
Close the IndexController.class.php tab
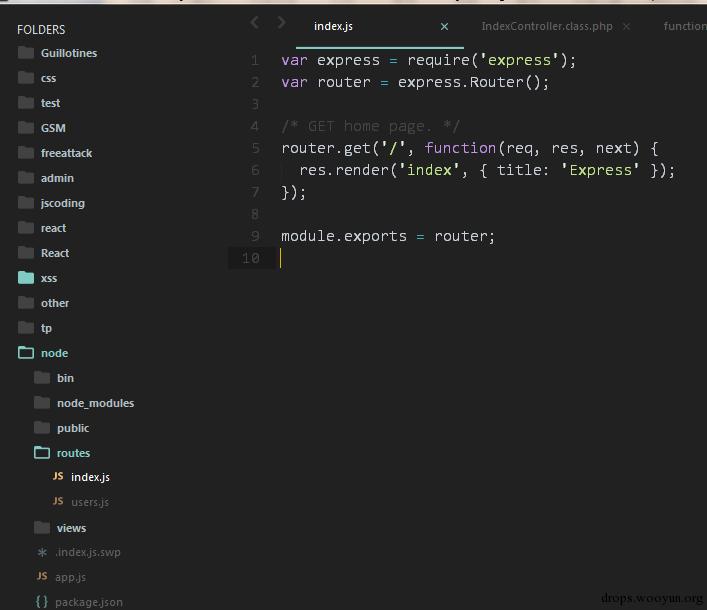626,27
